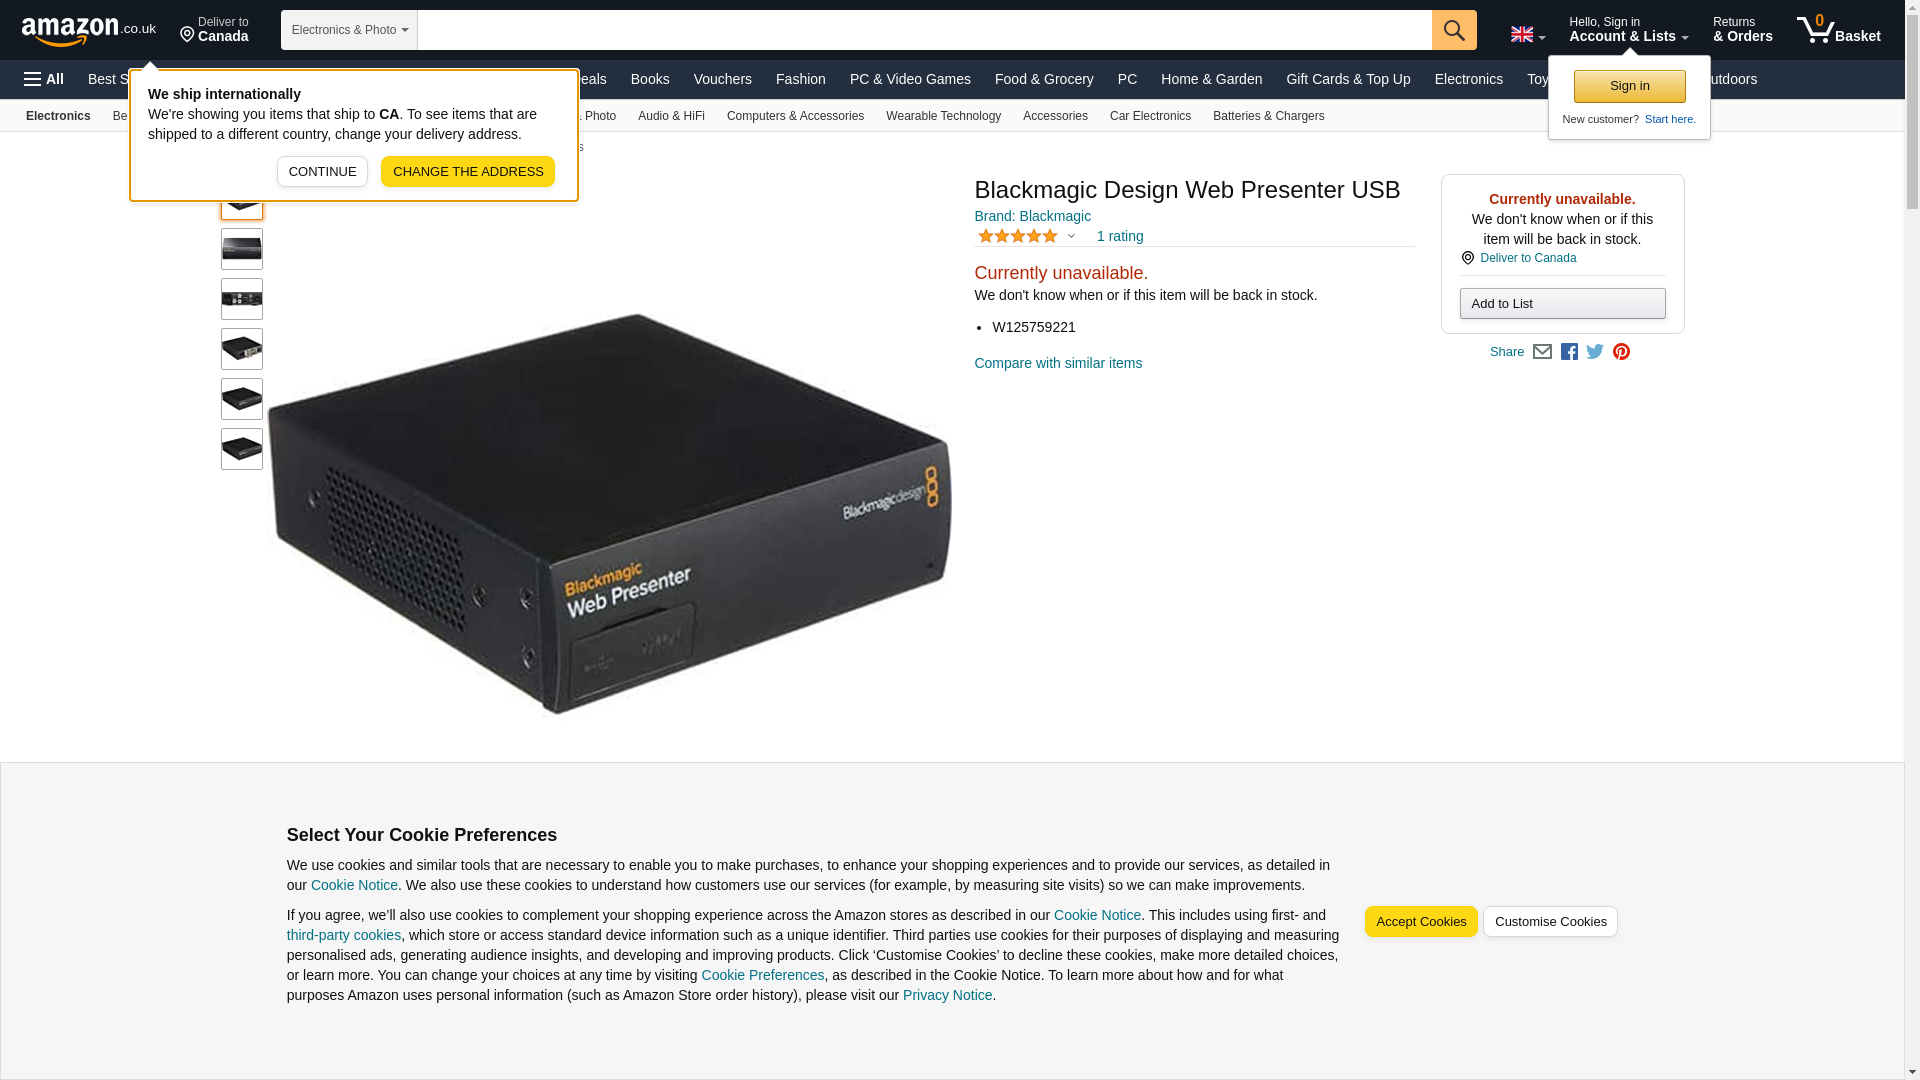Share via the email envelope icon
The width and height of the screenshot is (1920, 1080).
coord(1542,352)
